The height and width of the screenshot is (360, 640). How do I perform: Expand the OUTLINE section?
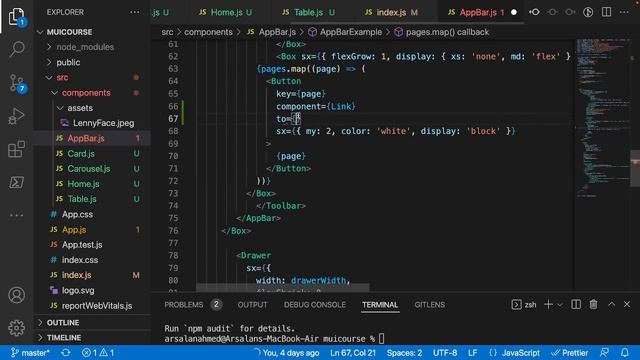point(63,322)
